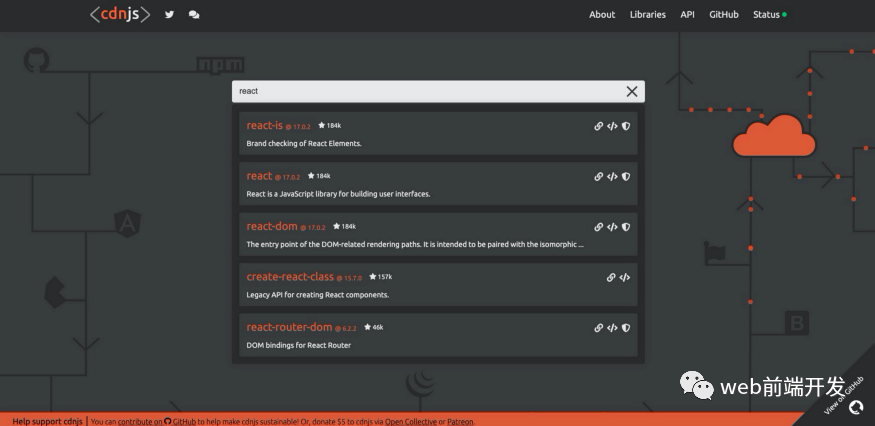Click the @ 15.7.0 version label
This screenshot has width=875, height=426.
coord(349,278)
